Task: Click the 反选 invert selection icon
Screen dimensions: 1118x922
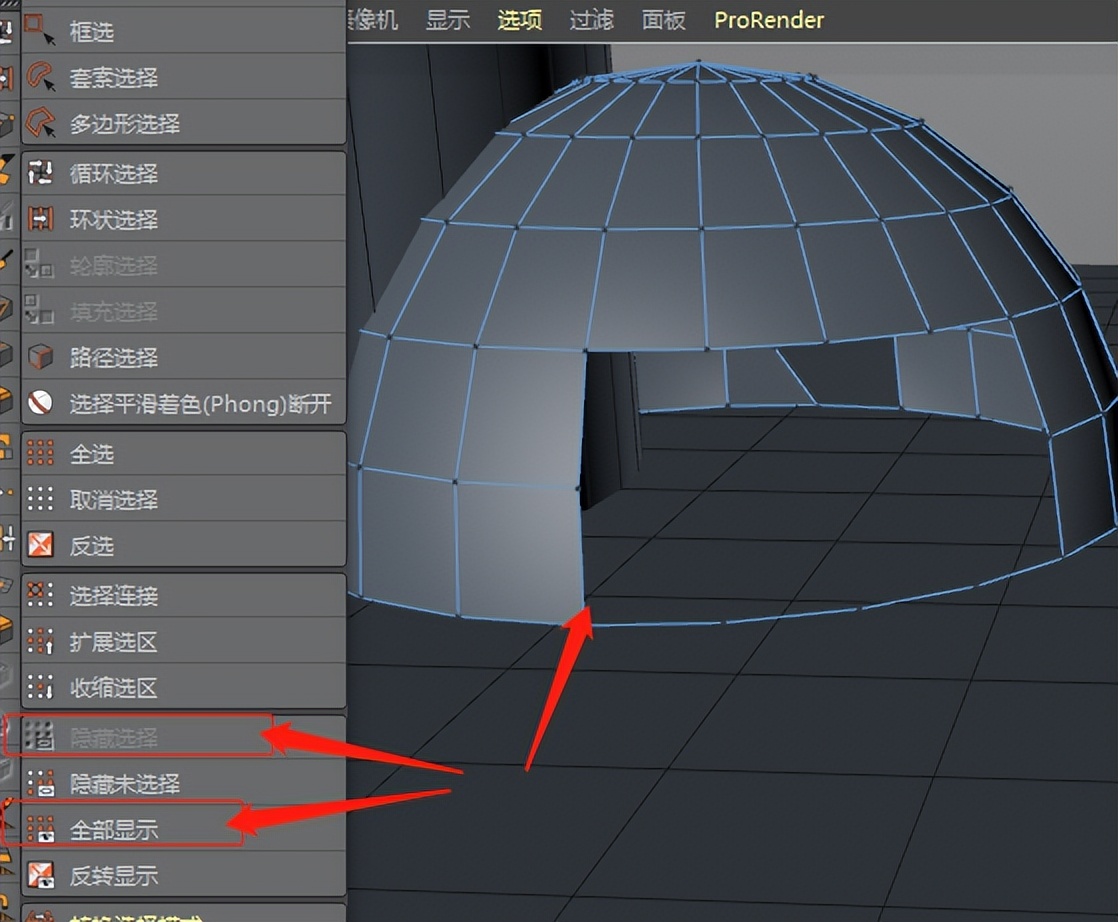Action: [42, 546]
